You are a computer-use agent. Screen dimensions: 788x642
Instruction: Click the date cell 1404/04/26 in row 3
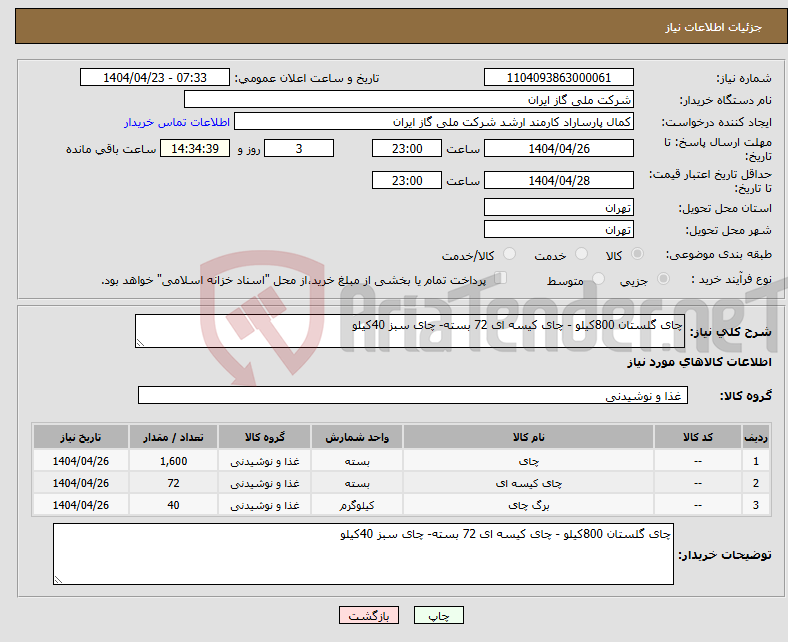(80, 505)
